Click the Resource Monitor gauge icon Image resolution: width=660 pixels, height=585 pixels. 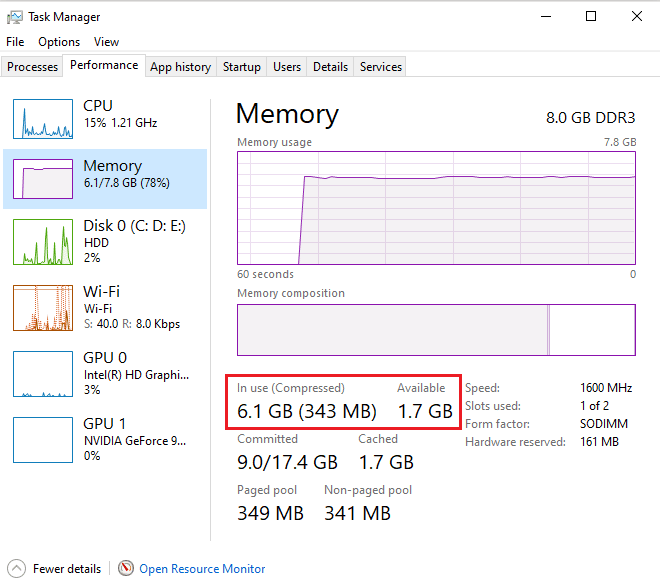(x=125, y=569)
